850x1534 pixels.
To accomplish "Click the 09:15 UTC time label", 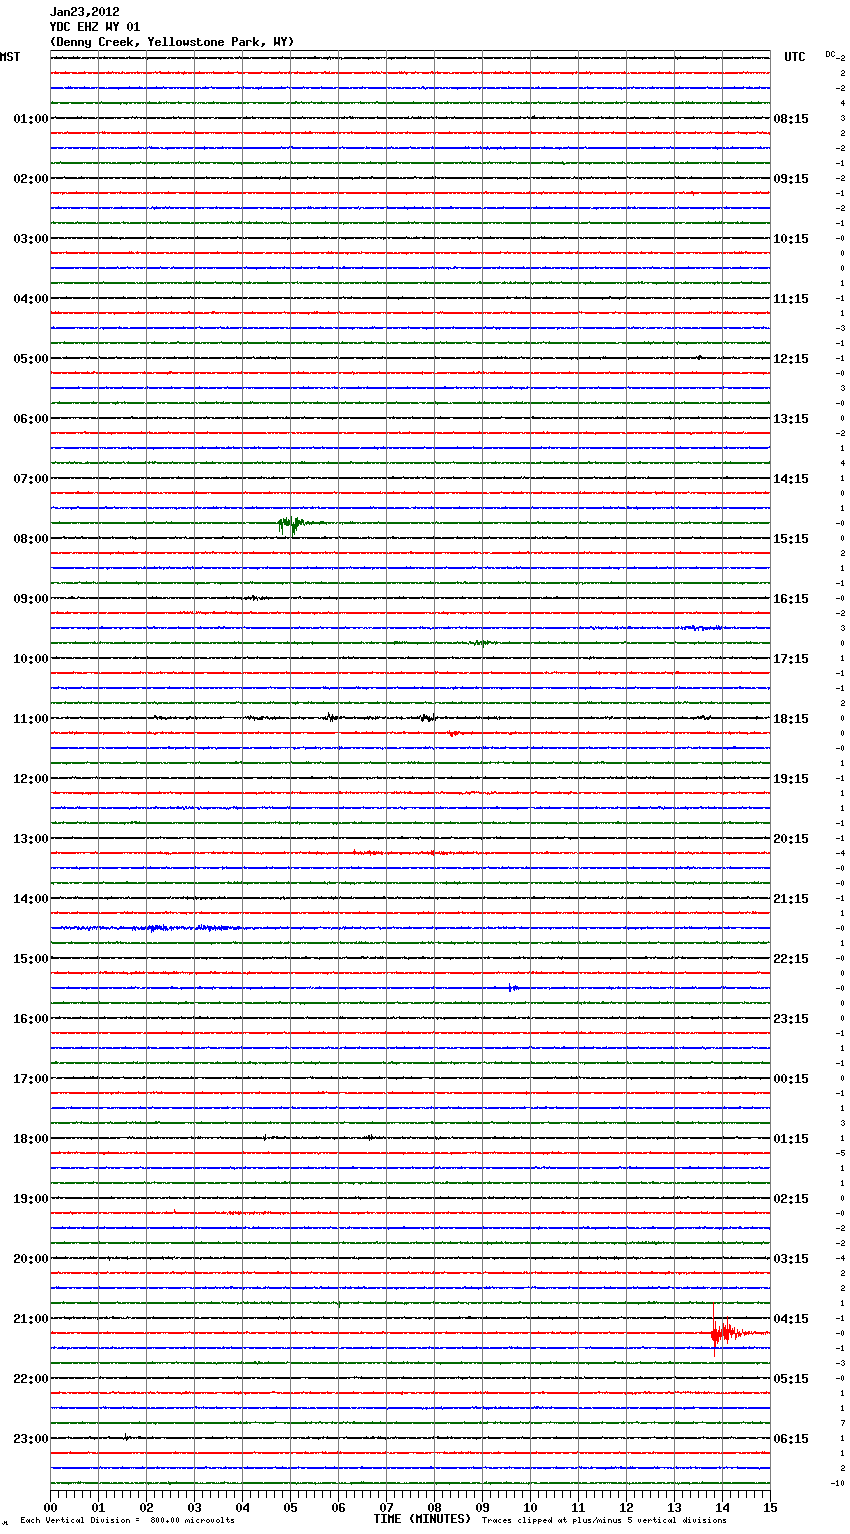I will (x=791, y=179).
